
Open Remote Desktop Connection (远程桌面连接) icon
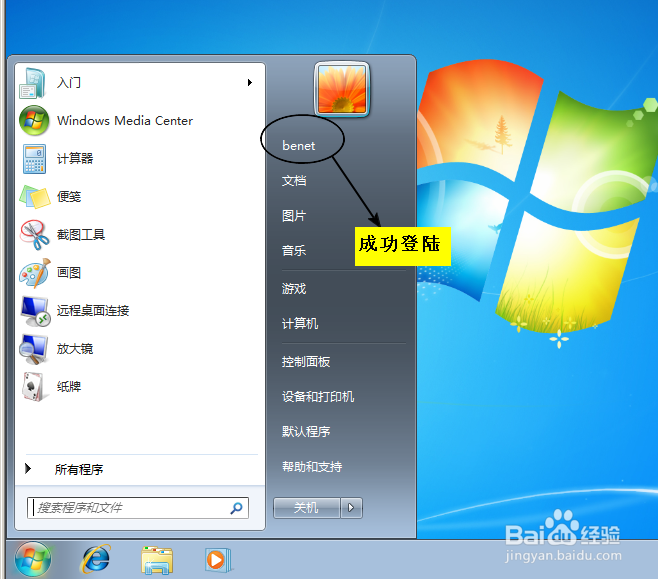pos(35,311)
